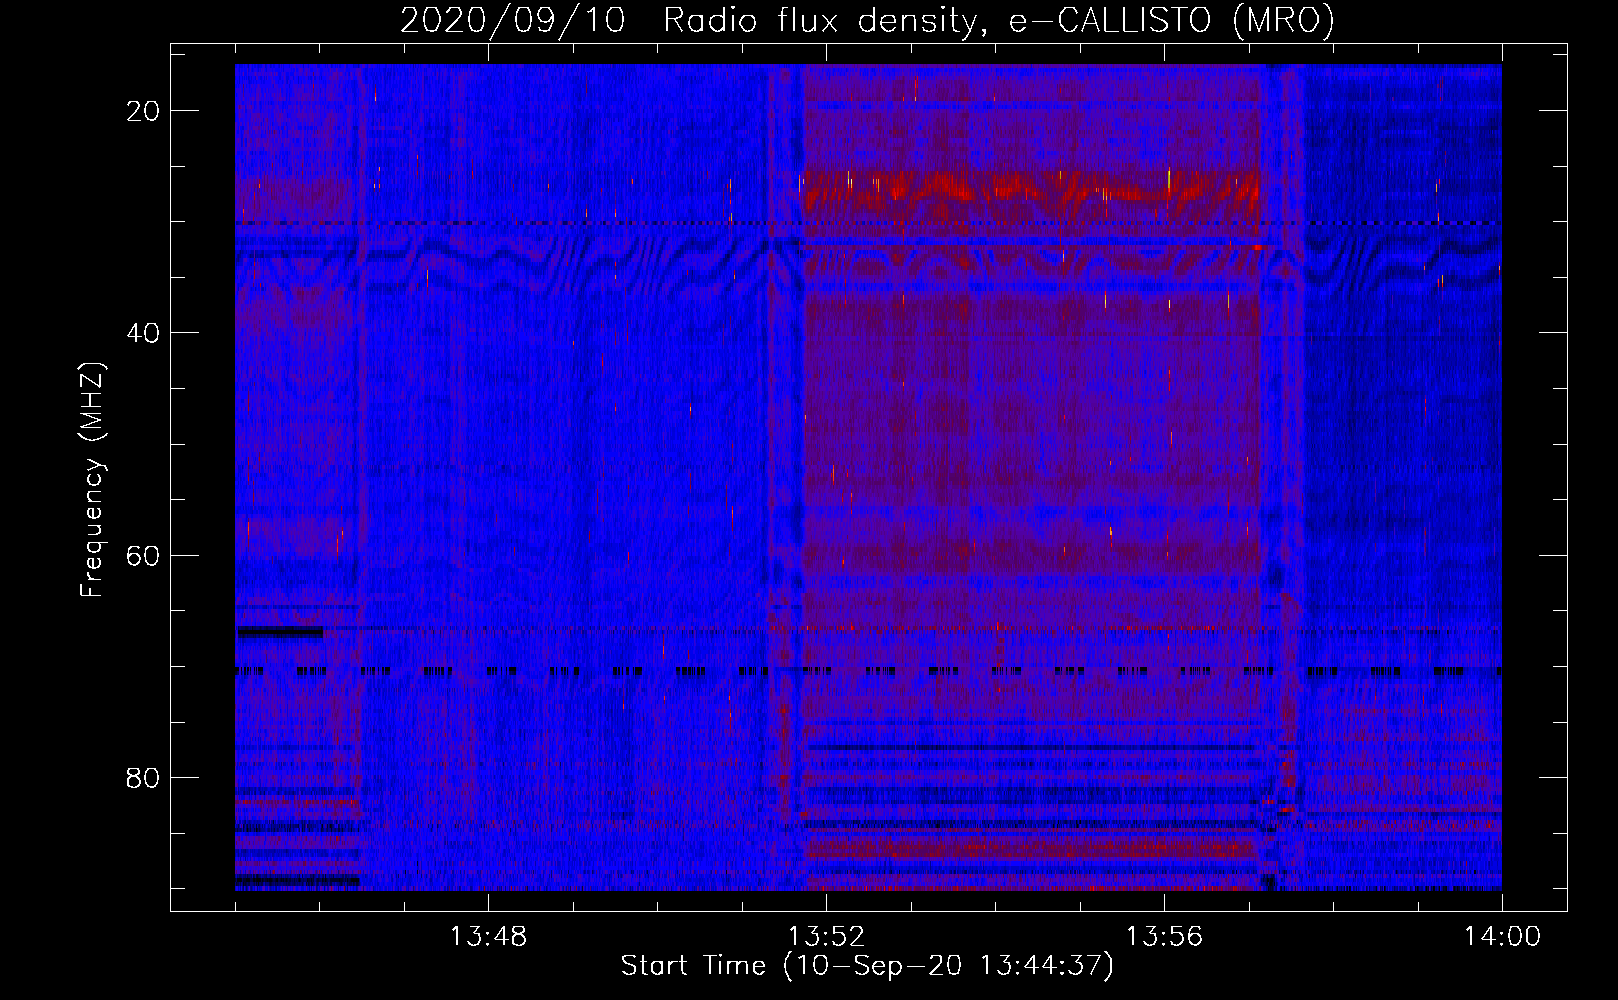Click the '13:52' time tick label
1618x1000 pixels.
click(826, 937)
